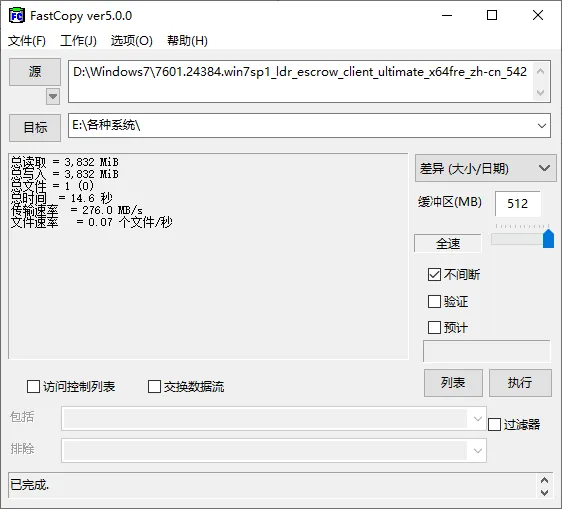Enable the 访问控制列表 ACL checkbox
The width and height of the screenshot is (562, 509).
(33, 386)
